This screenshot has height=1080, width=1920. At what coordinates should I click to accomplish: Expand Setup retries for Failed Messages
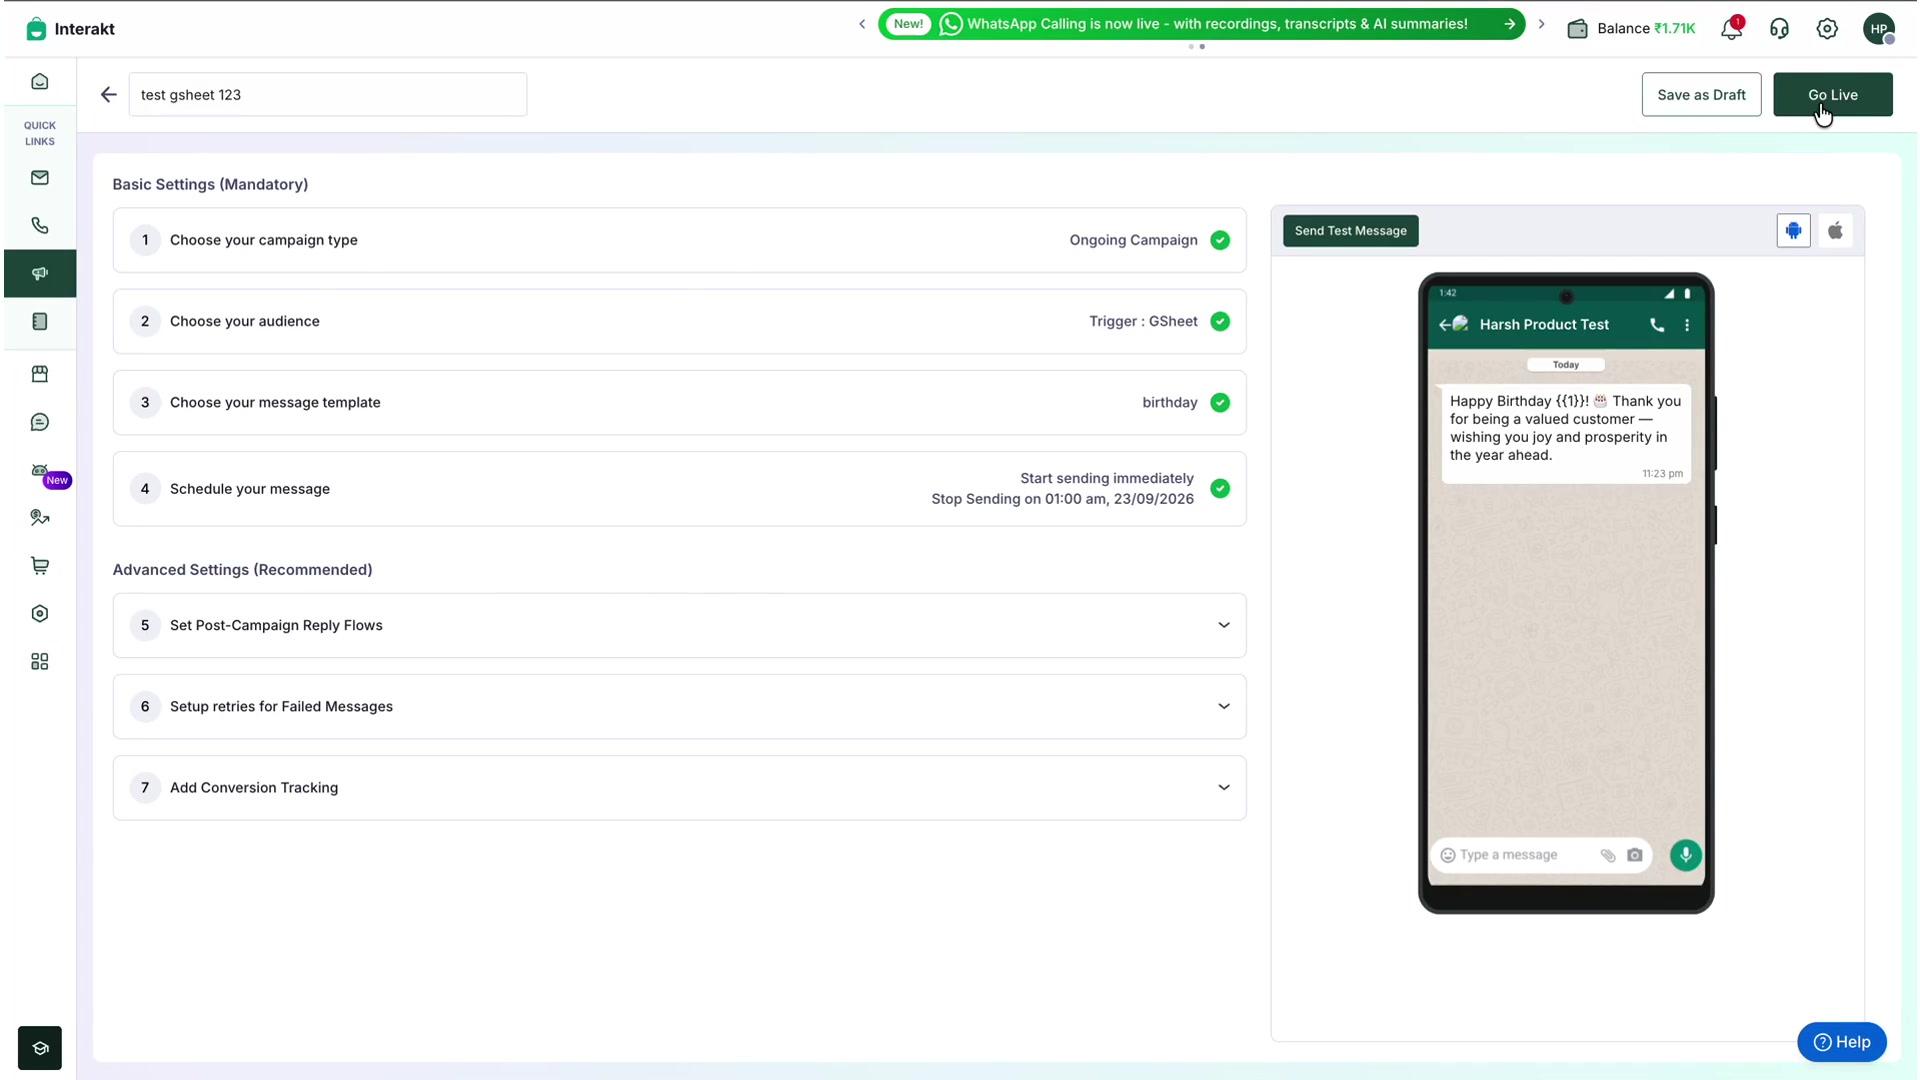click(679, 707)
